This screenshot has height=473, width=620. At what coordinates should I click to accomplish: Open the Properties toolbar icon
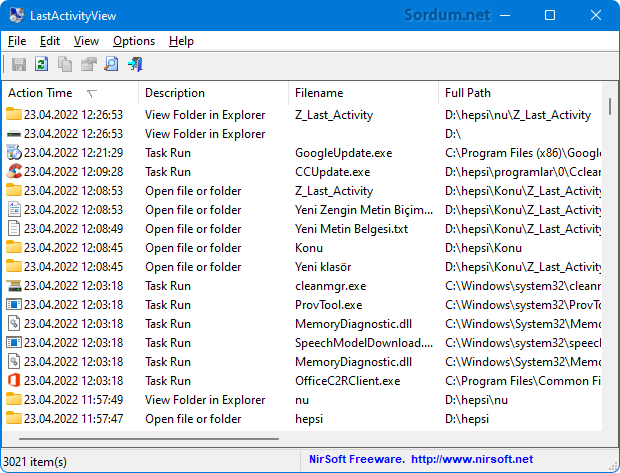coord(89,64)
